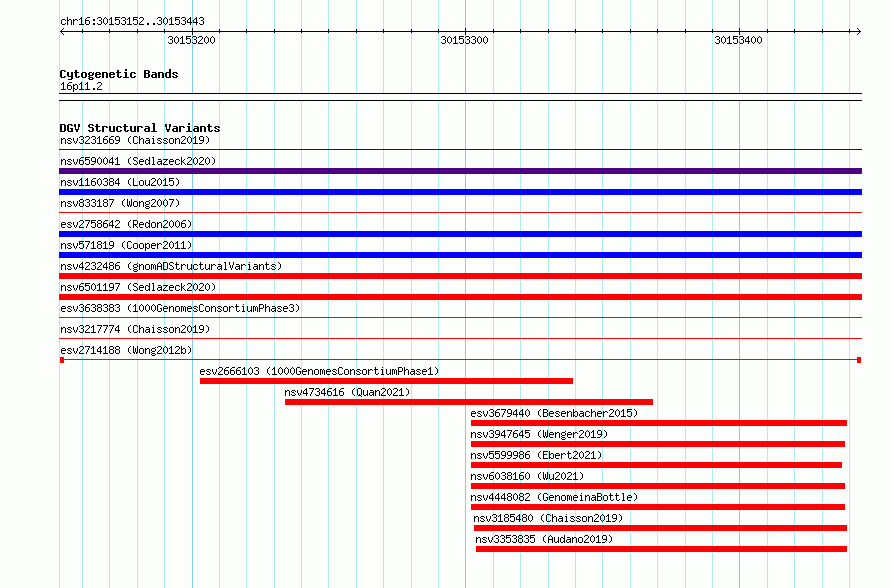Click nsv4232486 (gnomADStructuralVariants) label

[171, 266]
